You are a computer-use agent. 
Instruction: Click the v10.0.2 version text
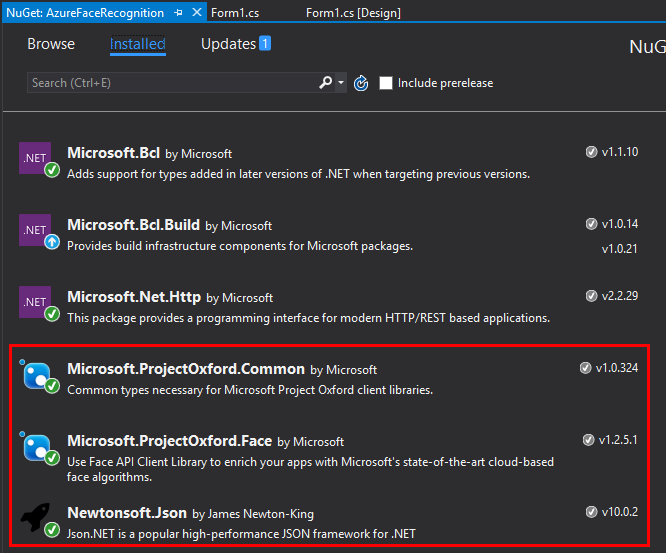tap(620, 512)
